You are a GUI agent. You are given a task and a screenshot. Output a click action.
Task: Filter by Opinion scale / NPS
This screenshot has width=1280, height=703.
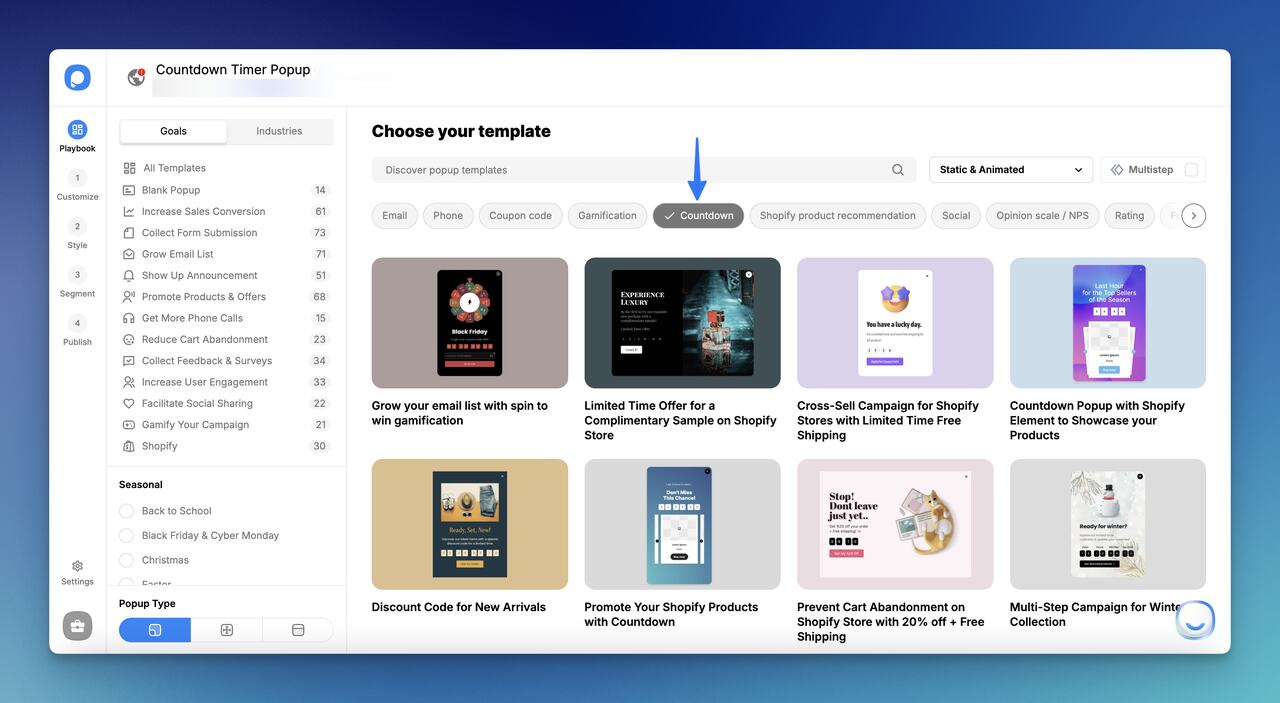pyautogui.click(x=1042, y=215)
